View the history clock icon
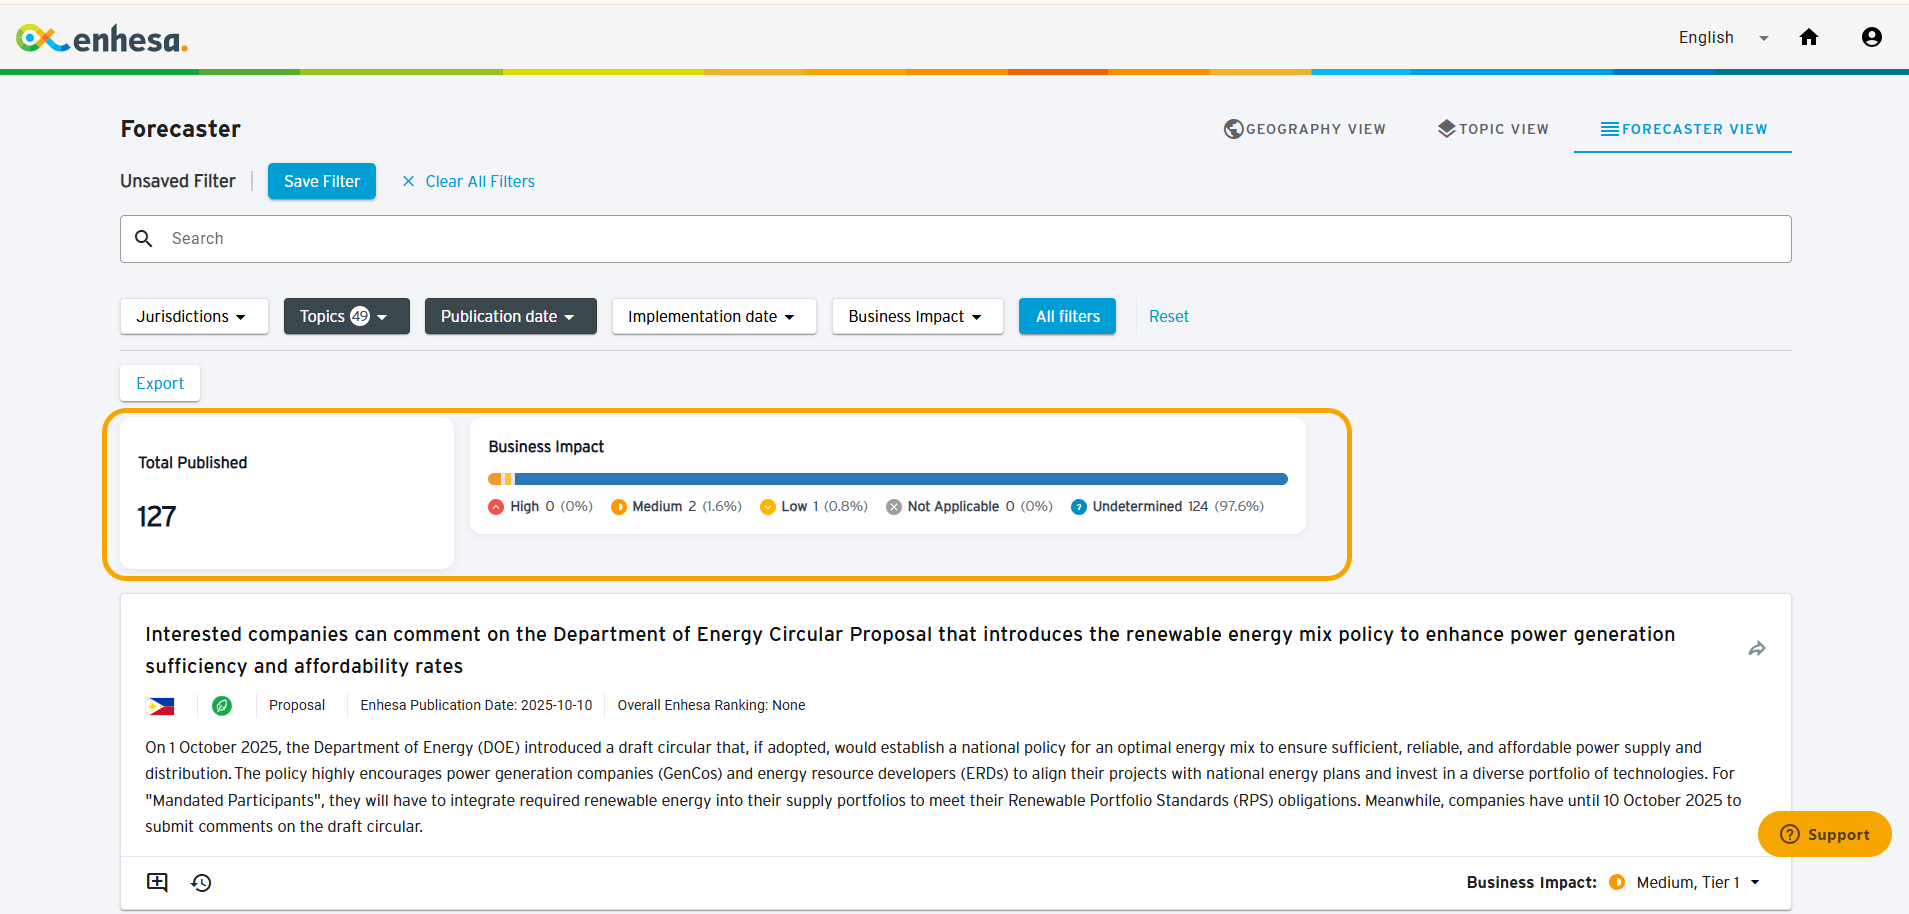 (201, 882)
